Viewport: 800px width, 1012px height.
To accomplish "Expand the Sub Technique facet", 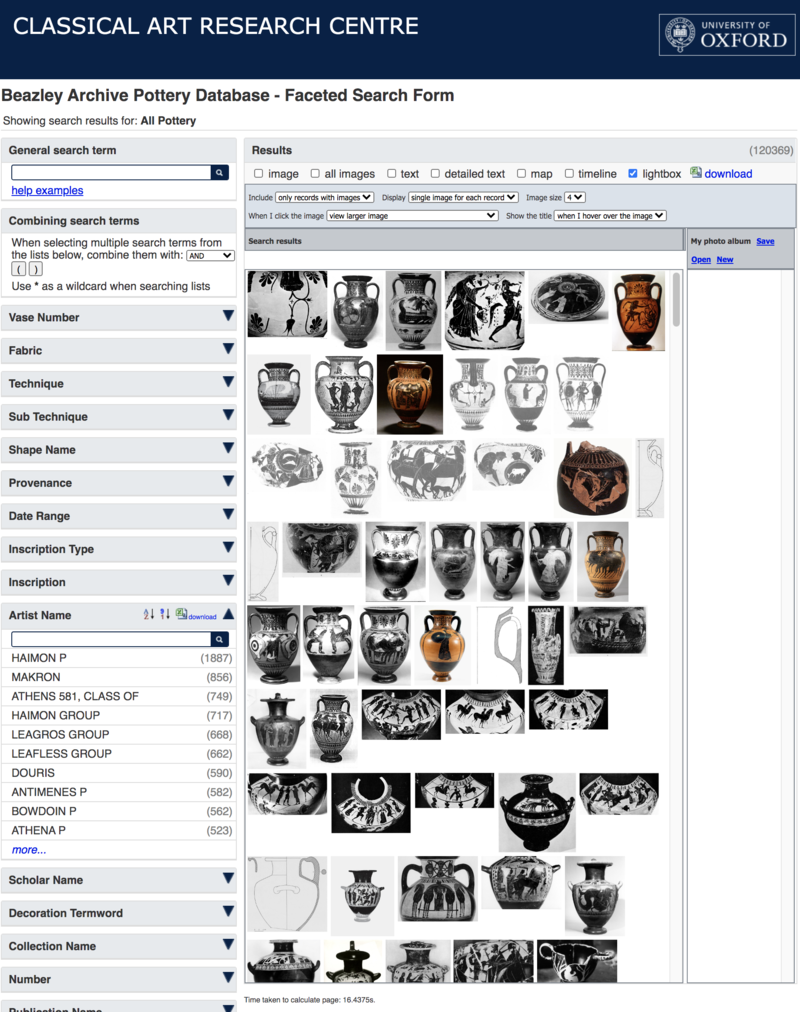I will [228, 415].
